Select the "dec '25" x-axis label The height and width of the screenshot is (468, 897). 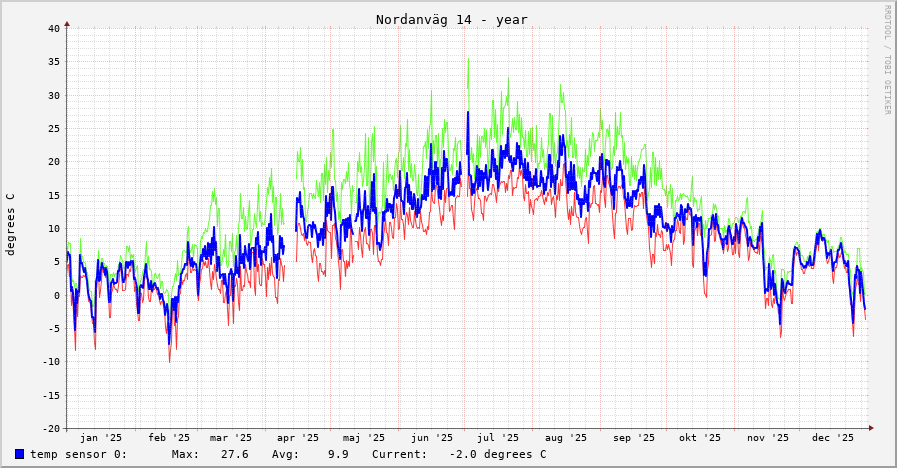coord(833,438)
